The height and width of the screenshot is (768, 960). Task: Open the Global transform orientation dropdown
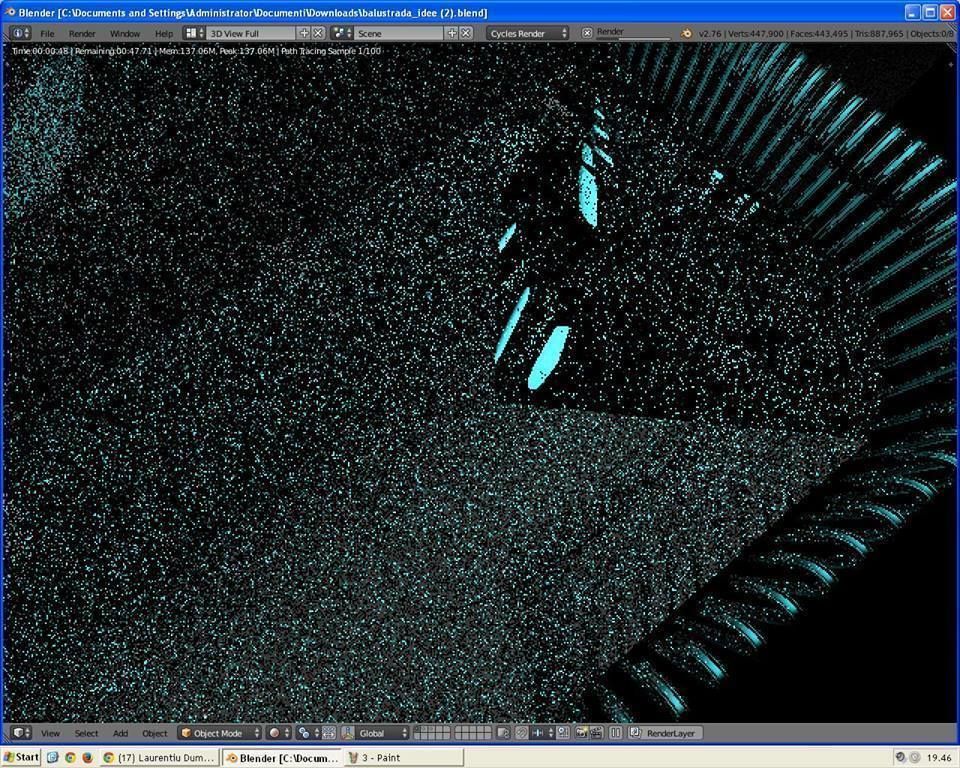pos(382,732)
